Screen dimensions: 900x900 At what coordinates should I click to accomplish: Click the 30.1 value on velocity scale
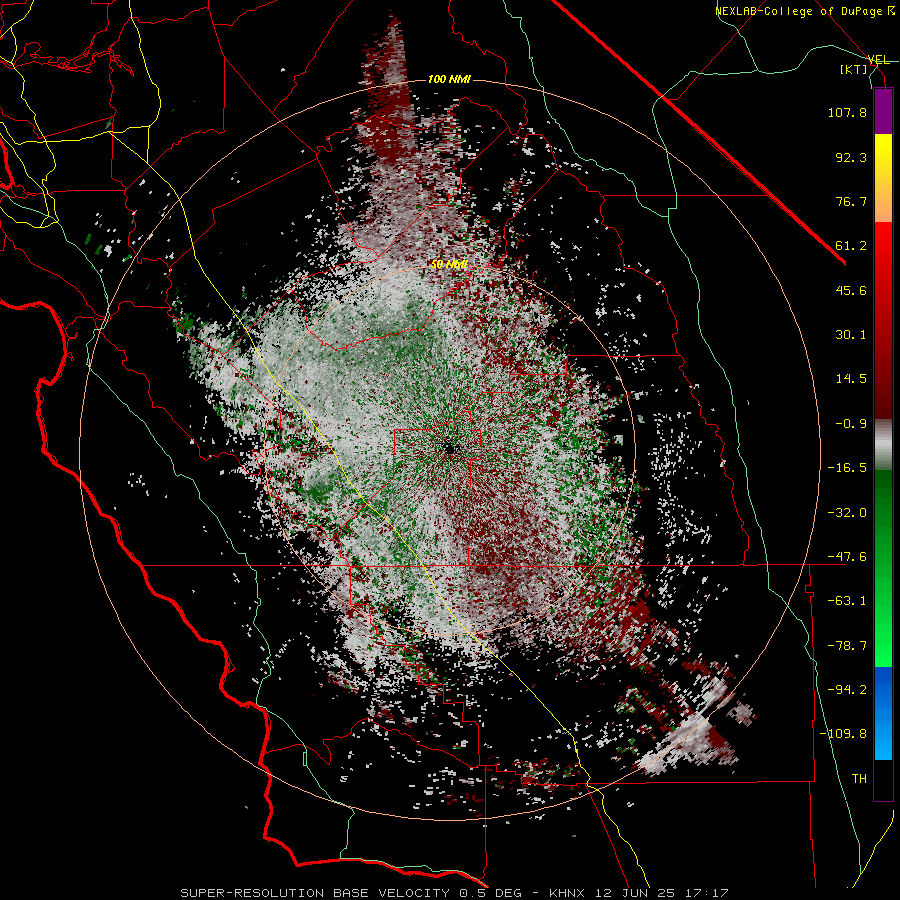[x=851, y=335]
